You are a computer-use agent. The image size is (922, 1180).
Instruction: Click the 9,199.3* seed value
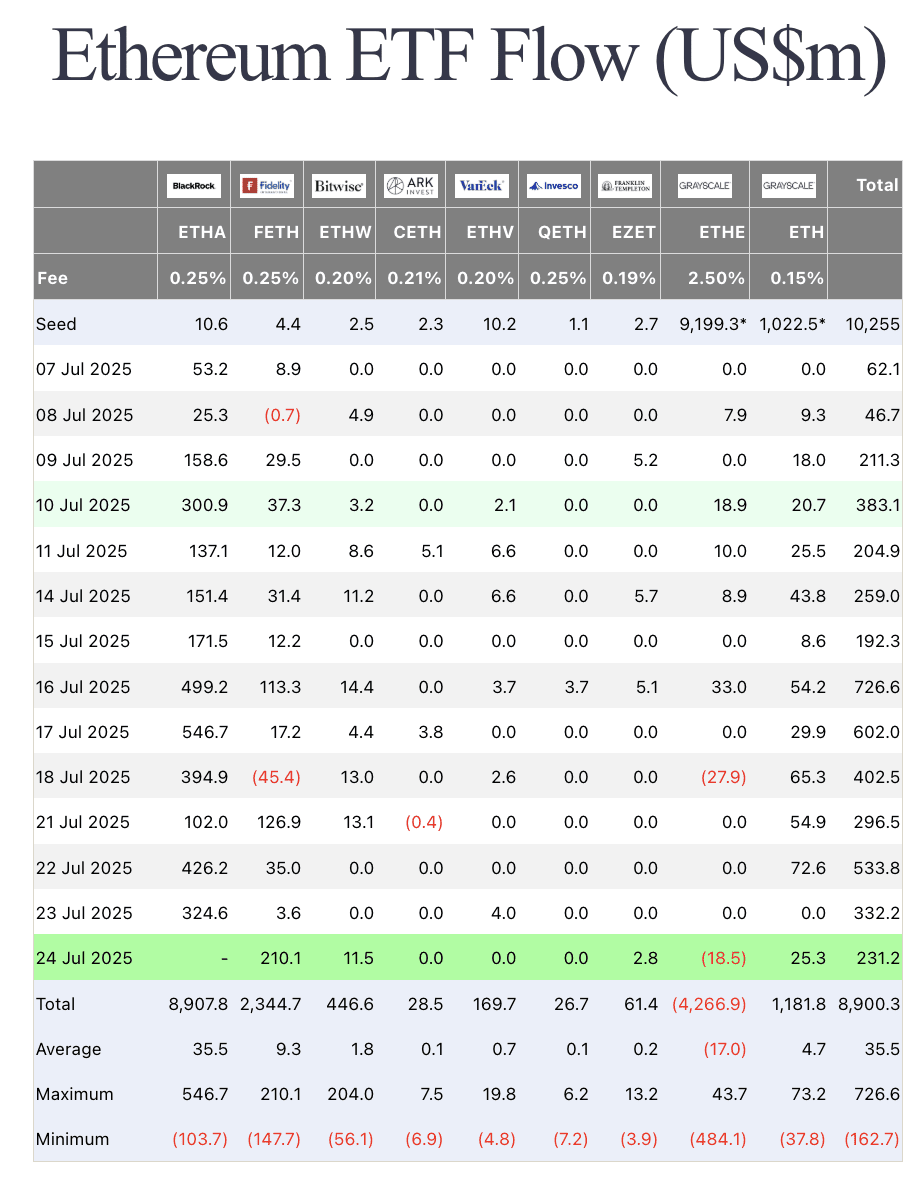pos(713,324)
